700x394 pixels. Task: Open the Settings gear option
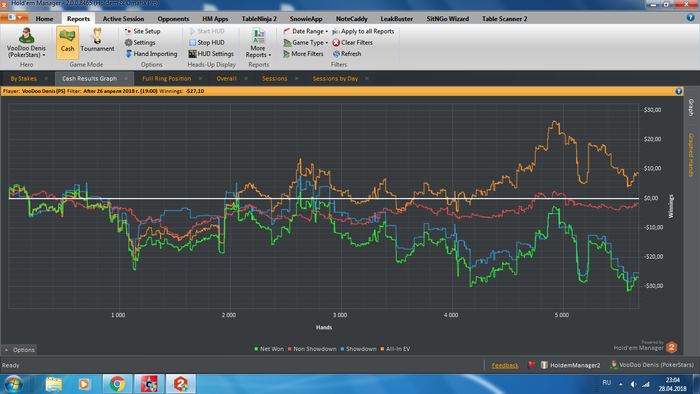pyautogui.click(x=140, y=42)
